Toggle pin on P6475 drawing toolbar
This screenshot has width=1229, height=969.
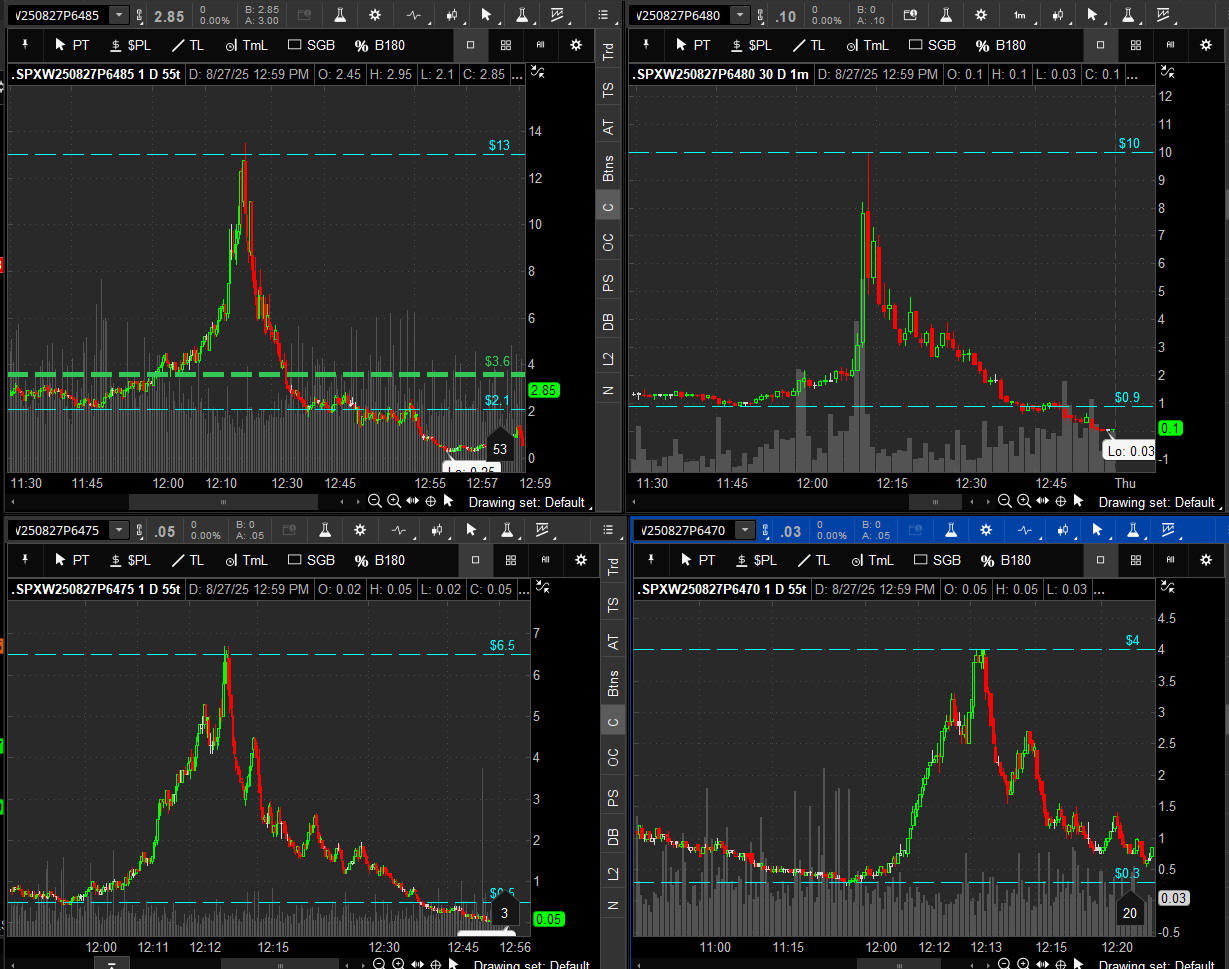[x=25, y=560]
